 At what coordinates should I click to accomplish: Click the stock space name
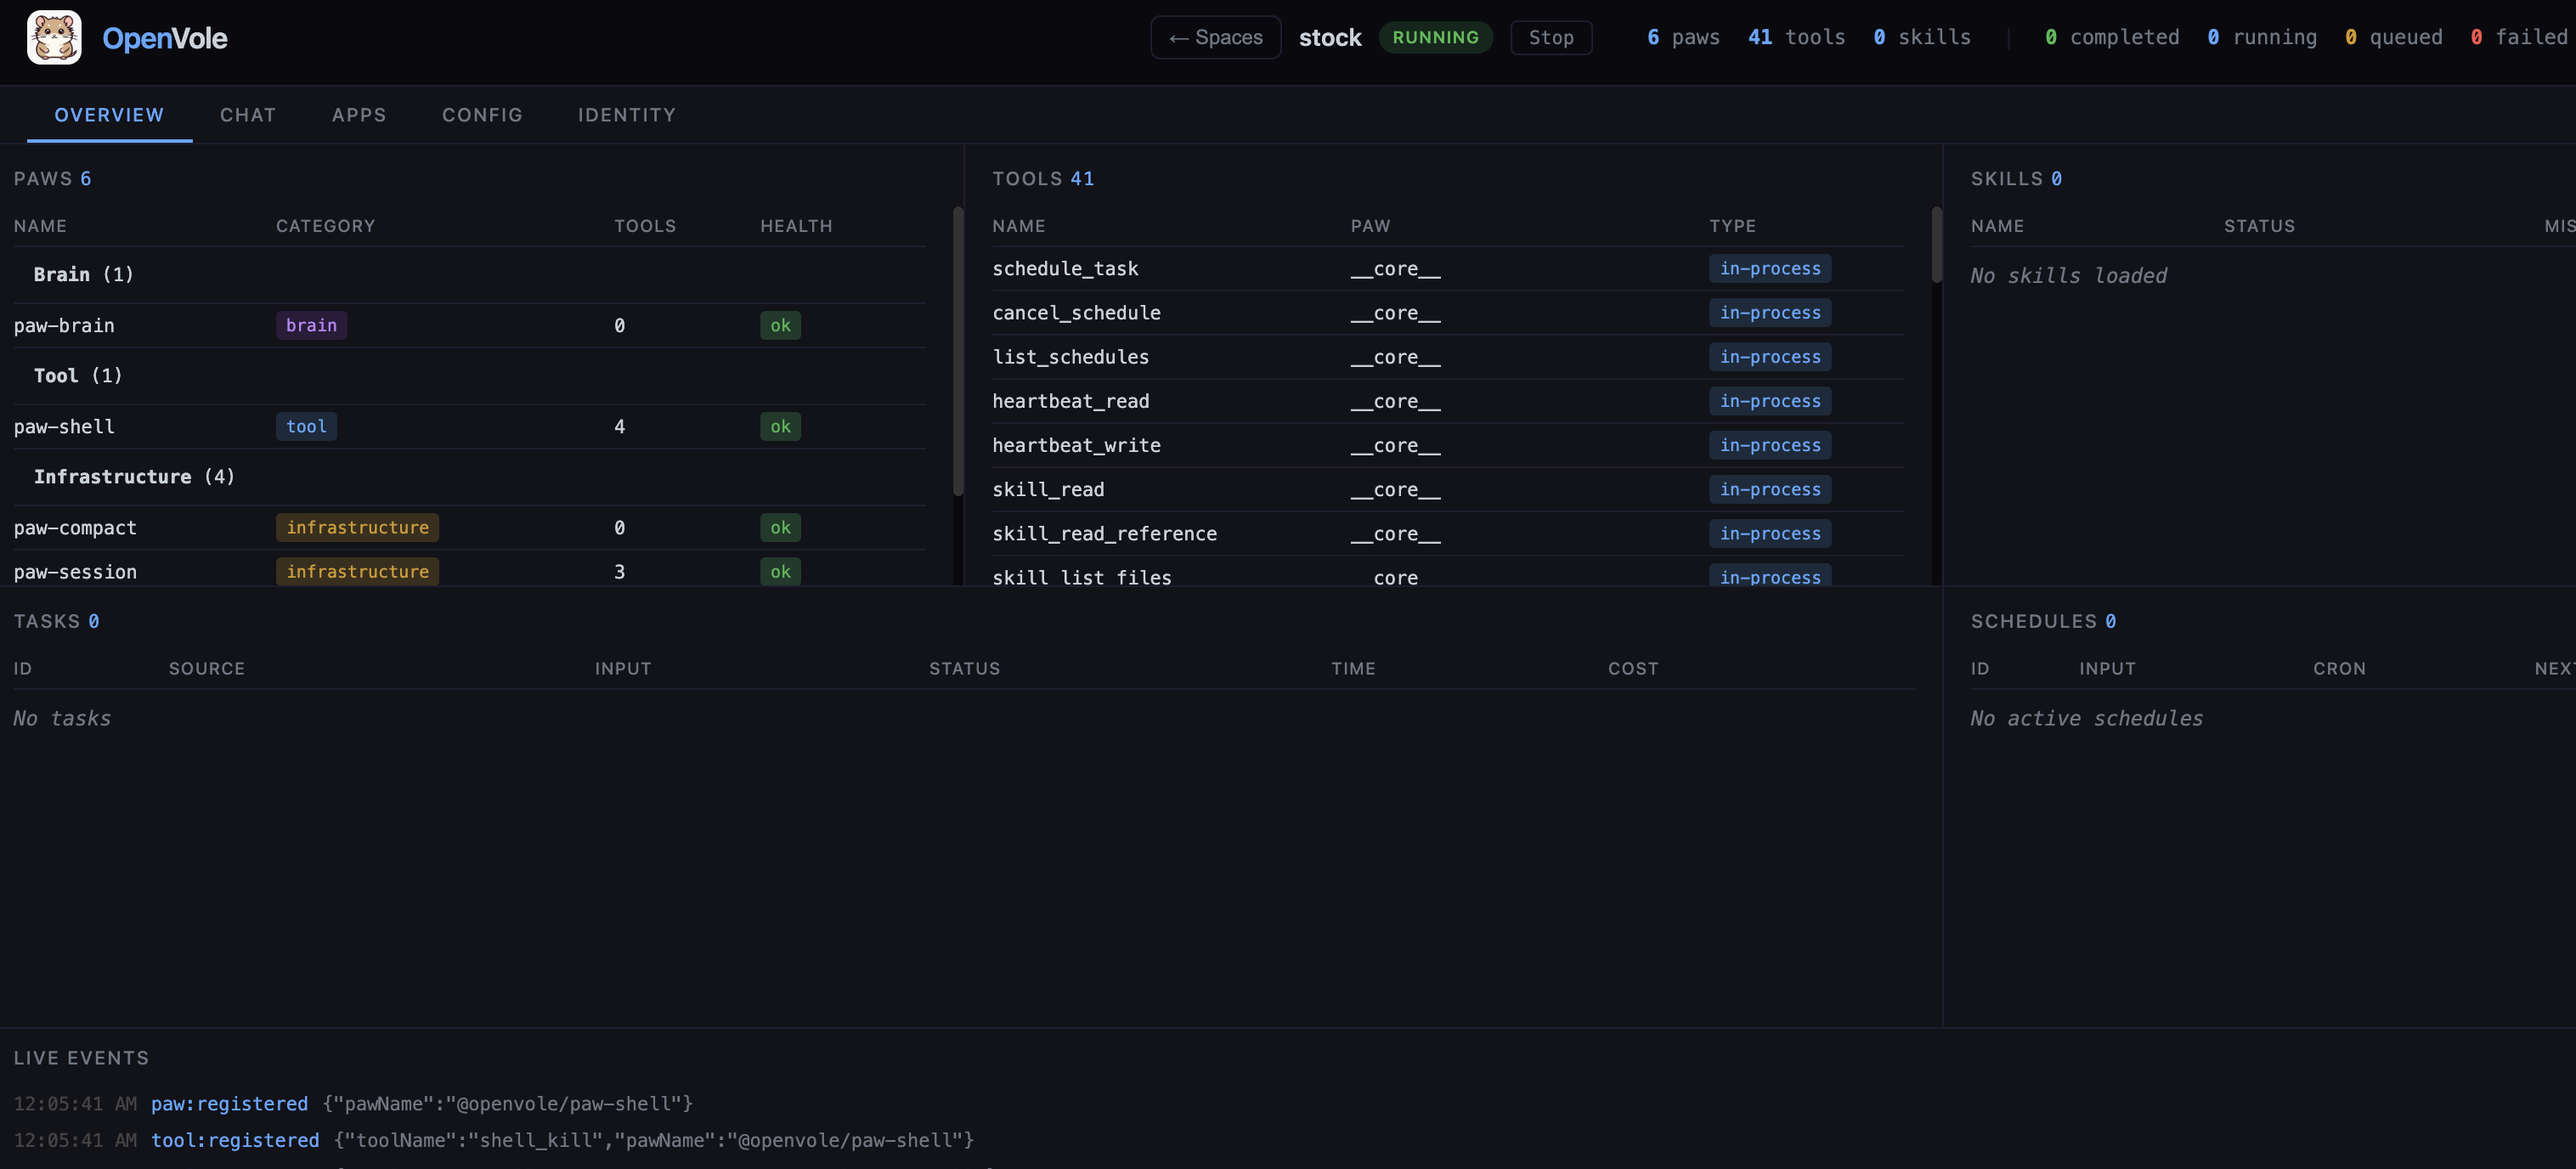(1330, 37)
